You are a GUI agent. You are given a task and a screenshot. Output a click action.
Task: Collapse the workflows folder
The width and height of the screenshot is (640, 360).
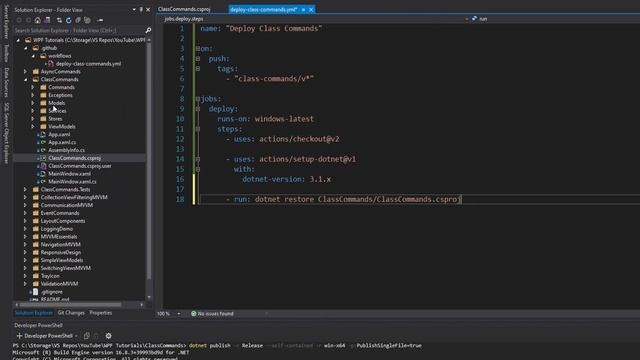33,56
